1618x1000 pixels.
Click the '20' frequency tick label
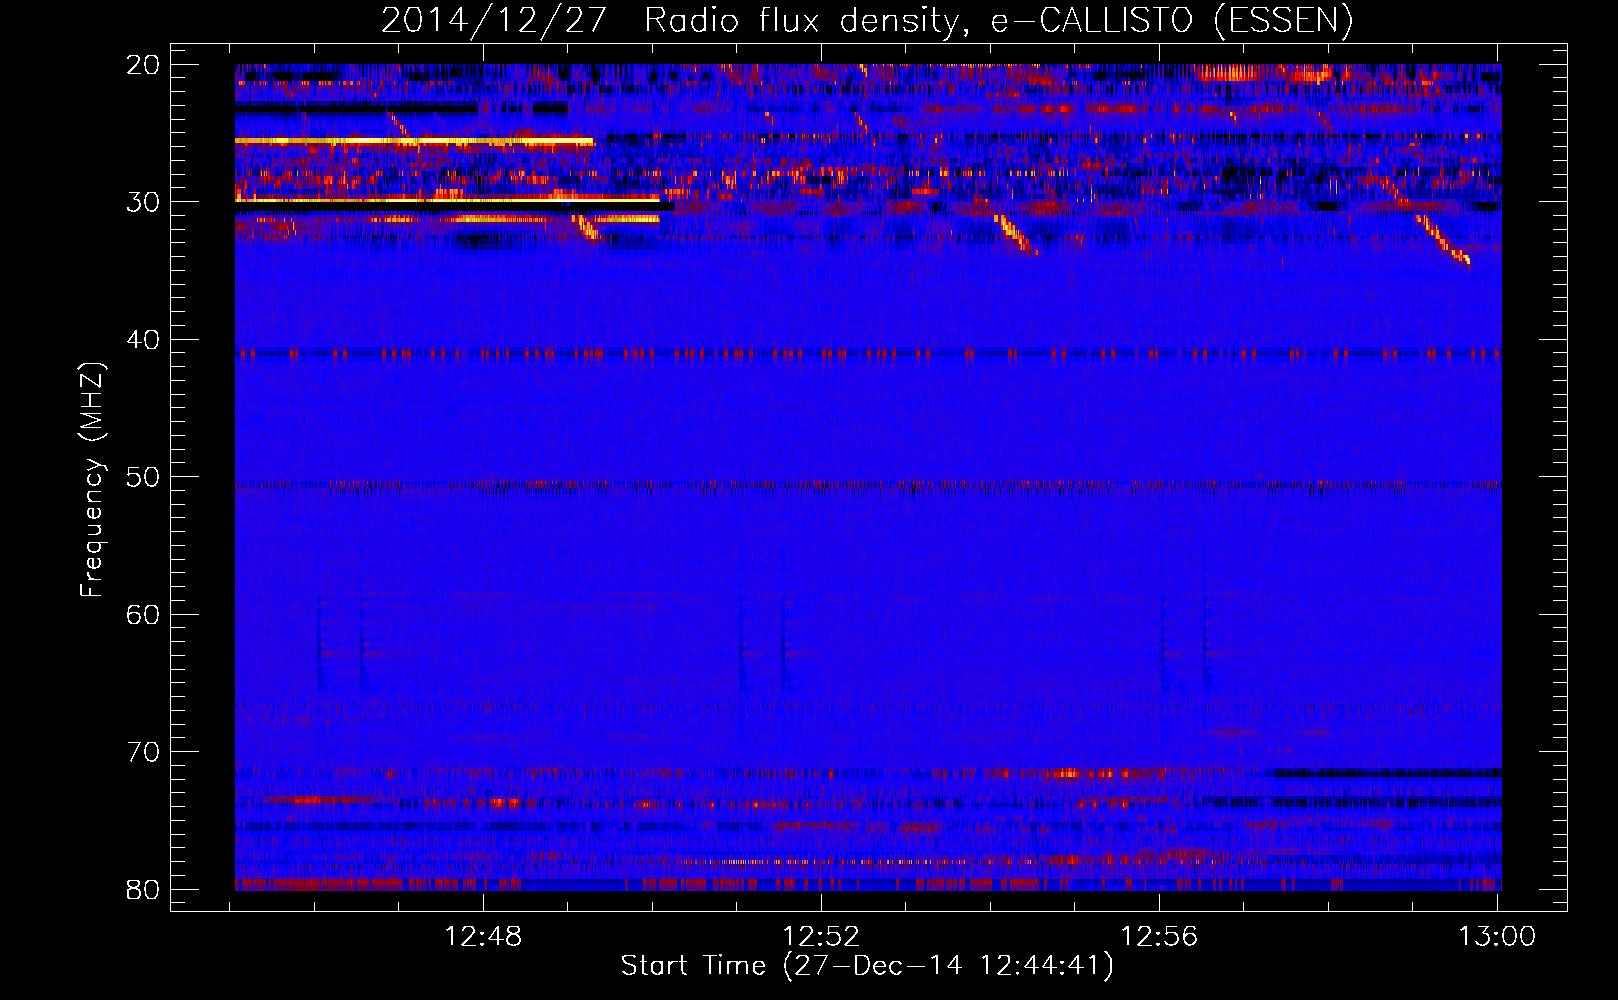click(x=144, y=65)
